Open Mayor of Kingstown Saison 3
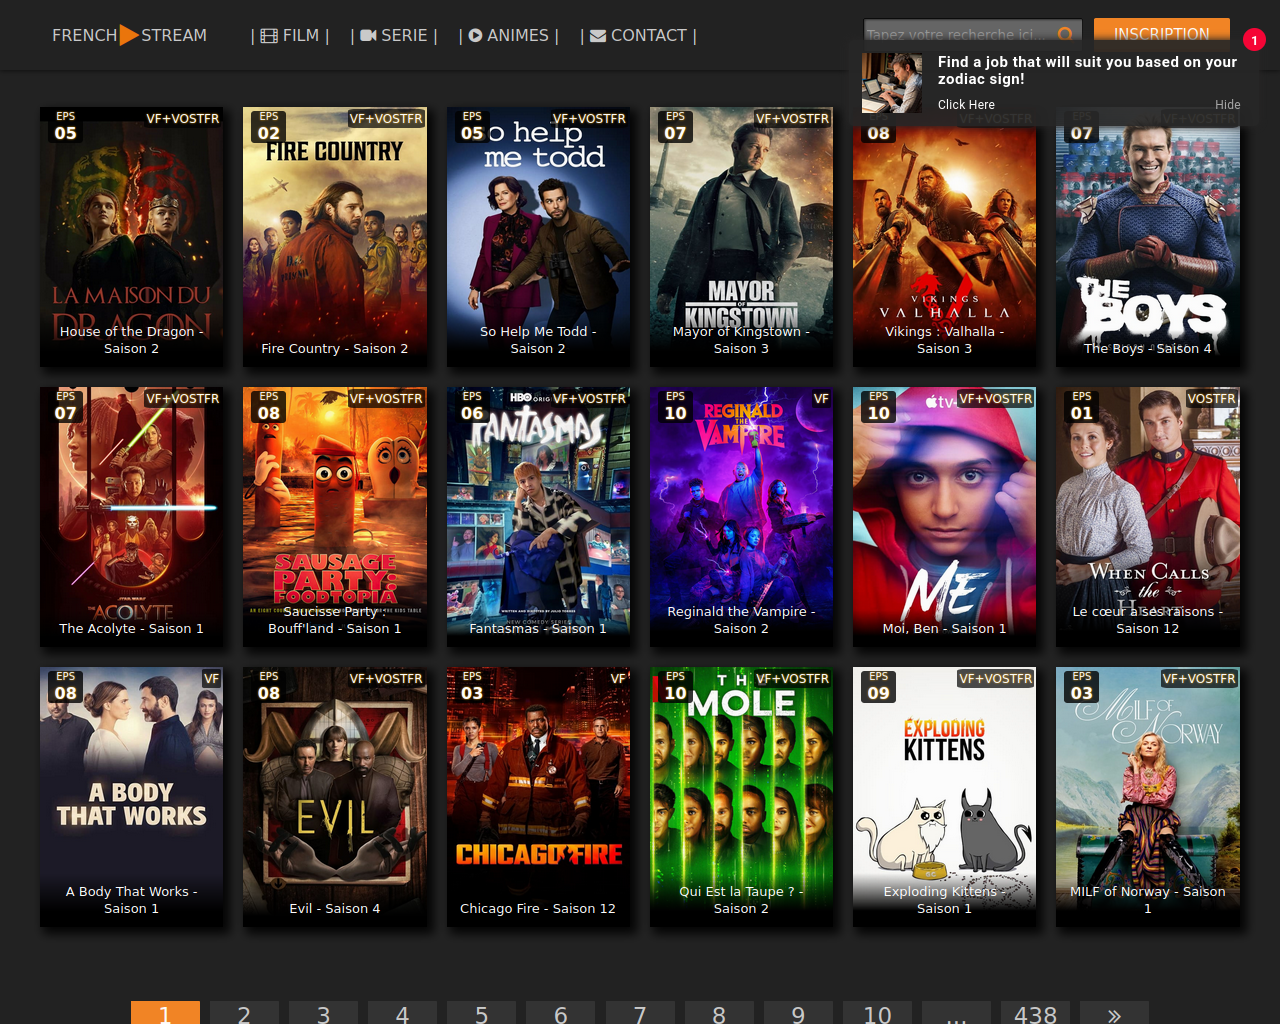Viewport: 1280px width, 1024px height. [x=741, y=237]
